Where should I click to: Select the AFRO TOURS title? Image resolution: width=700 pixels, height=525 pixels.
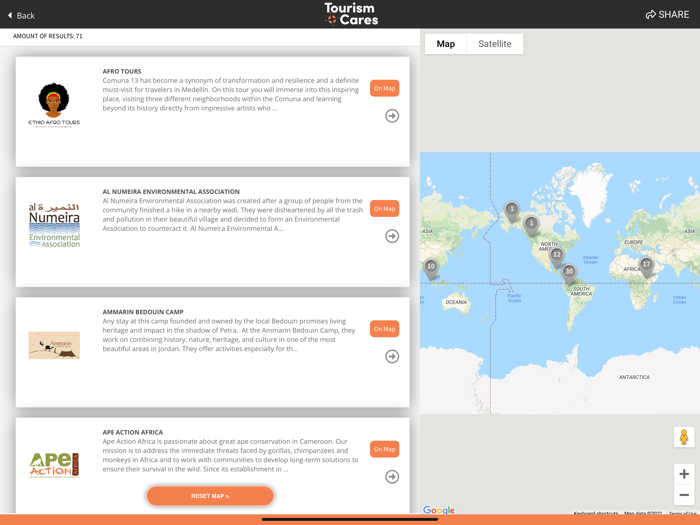pos(122,71)
